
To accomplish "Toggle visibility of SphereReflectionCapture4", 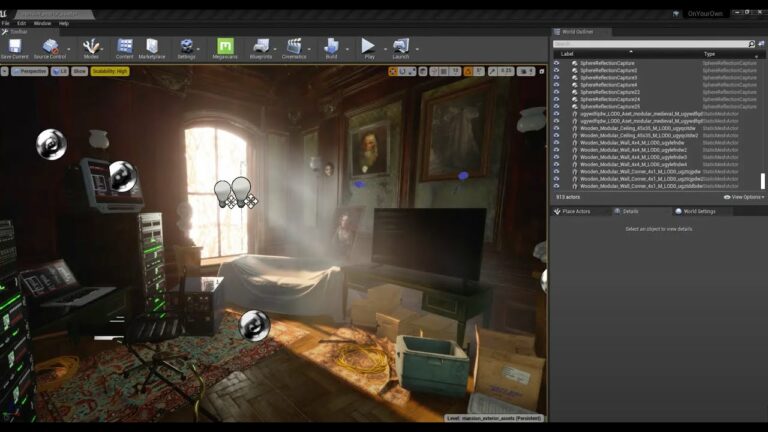I will coord(556,85).
